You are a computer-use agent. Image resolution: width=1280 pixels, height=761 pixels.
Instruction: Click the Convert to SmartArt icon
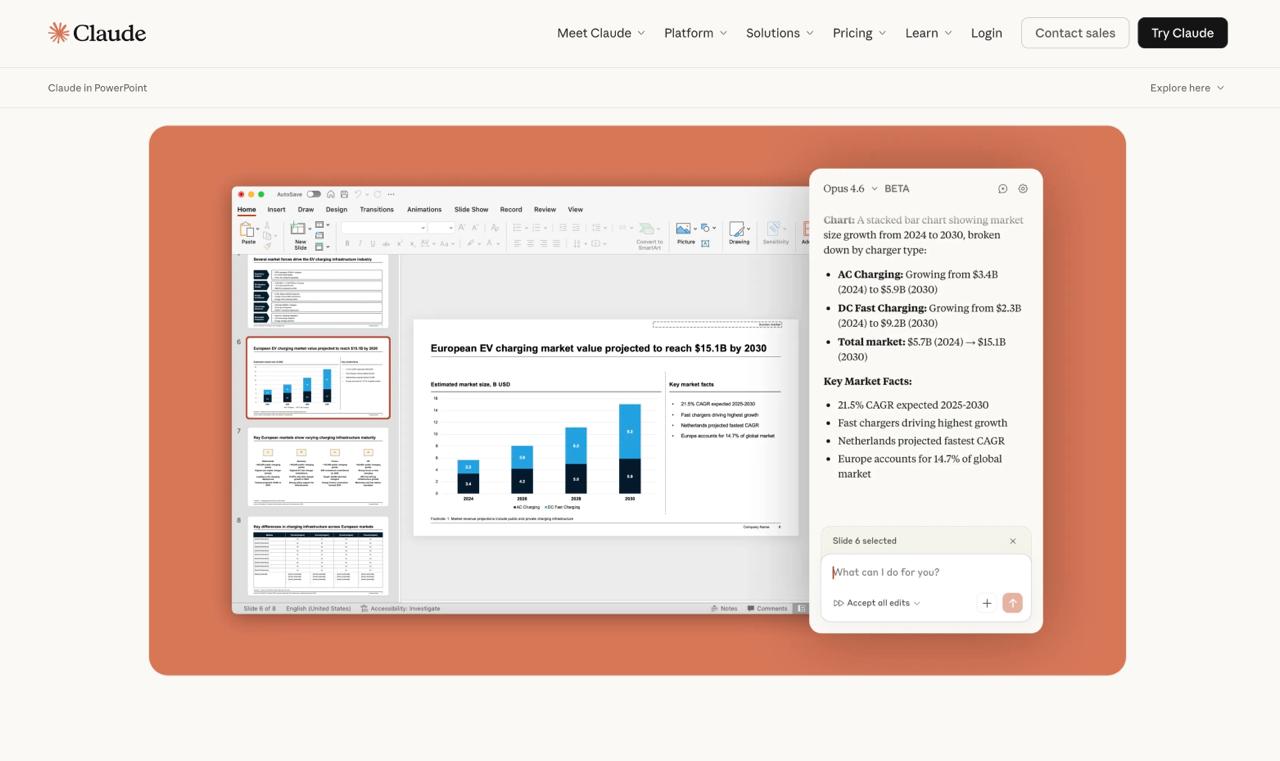tap(648, 231)
